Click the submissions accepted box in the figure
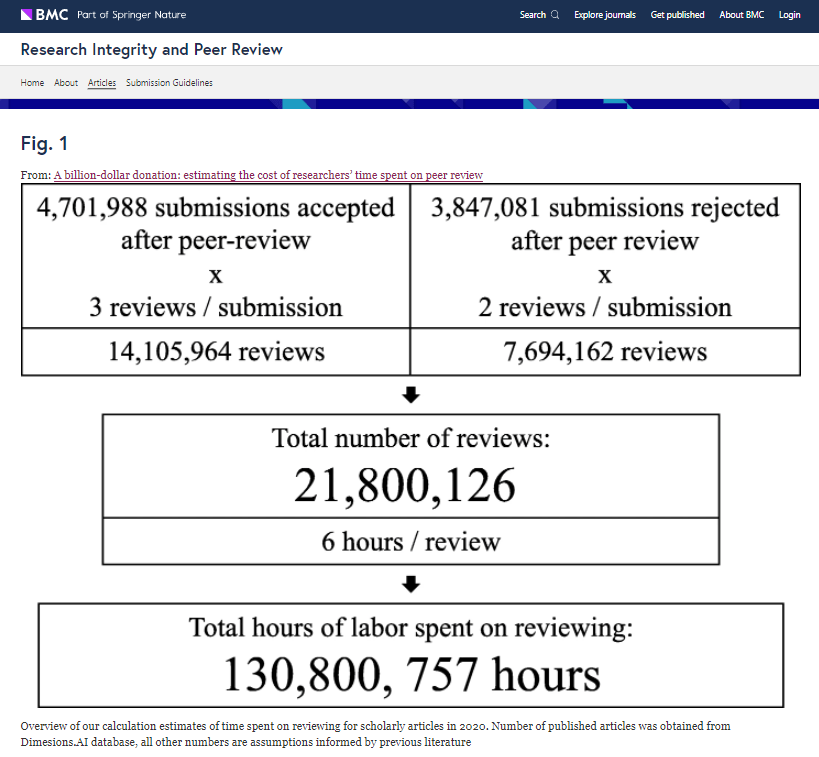This screenshot has width=819, height=757. pyautogui.click(x=216, y=256)
